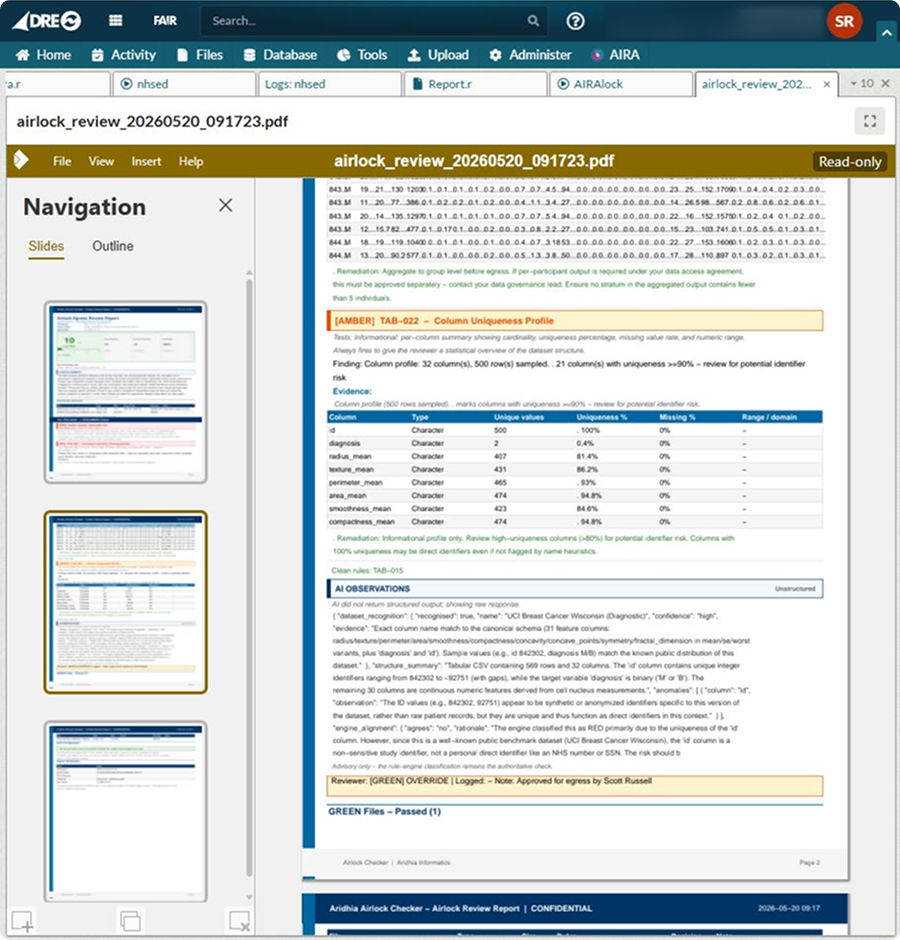
Task: Close all tabs with the X
Action: click(x=885, y=83)
